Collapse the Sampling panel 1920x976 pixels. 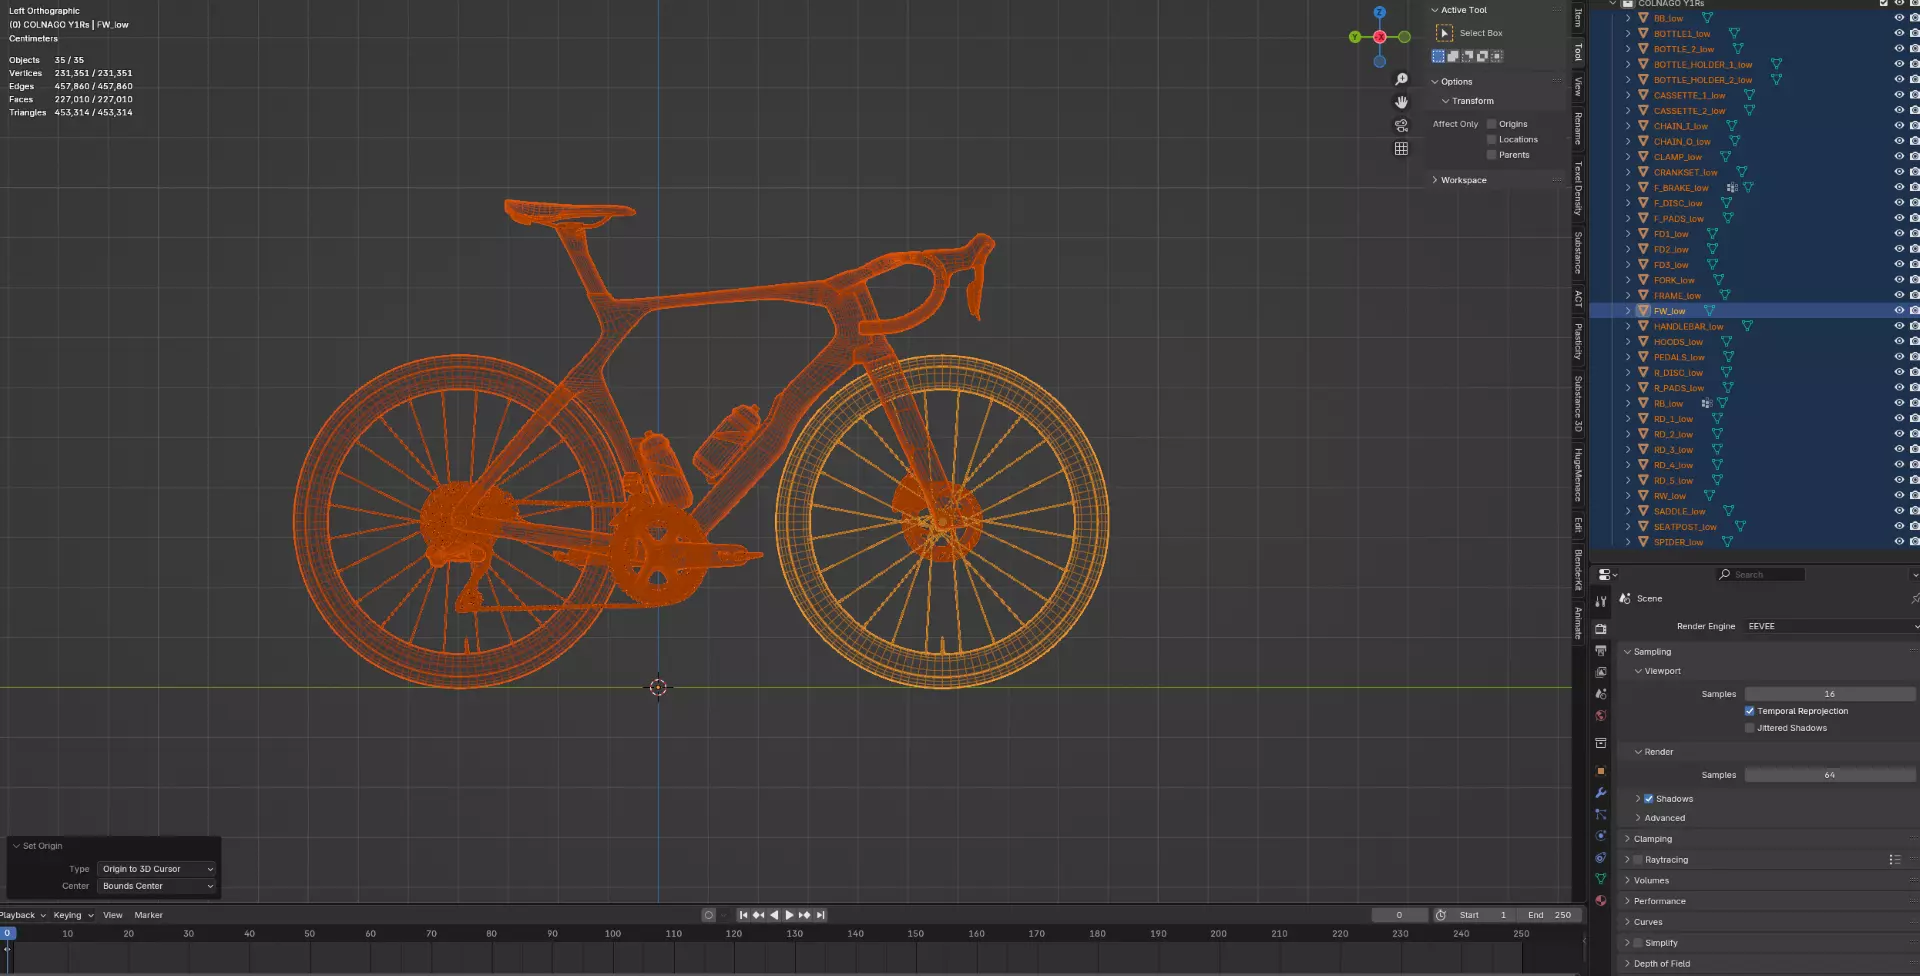coord(1653,652)
